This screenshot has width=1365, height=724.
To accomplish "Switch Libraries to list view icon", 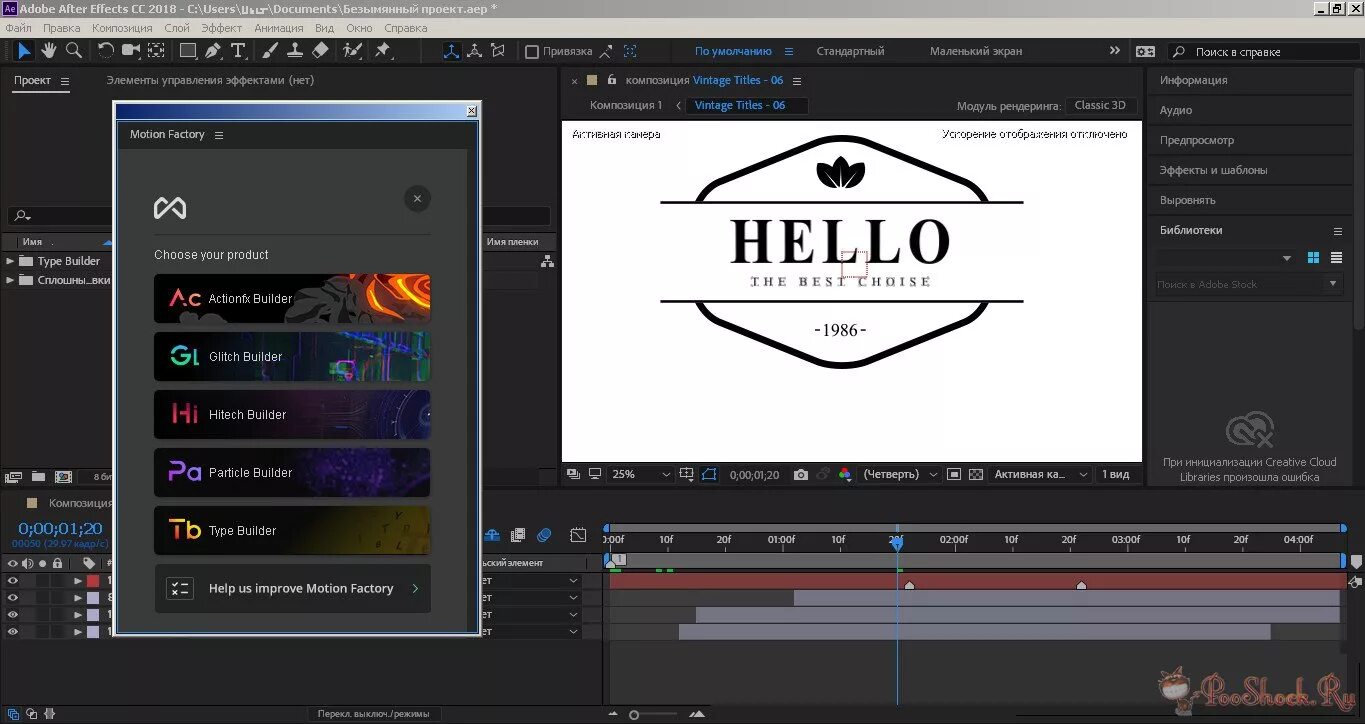I will (x=1336, y=258).
